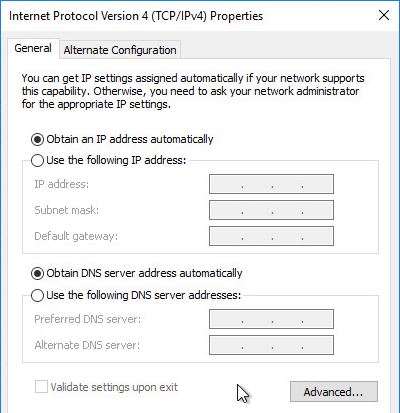This screenshot has width=400, height=413.
Task: Tick Validate settings upon exit checkbox
Action: [x=41, y=387]
